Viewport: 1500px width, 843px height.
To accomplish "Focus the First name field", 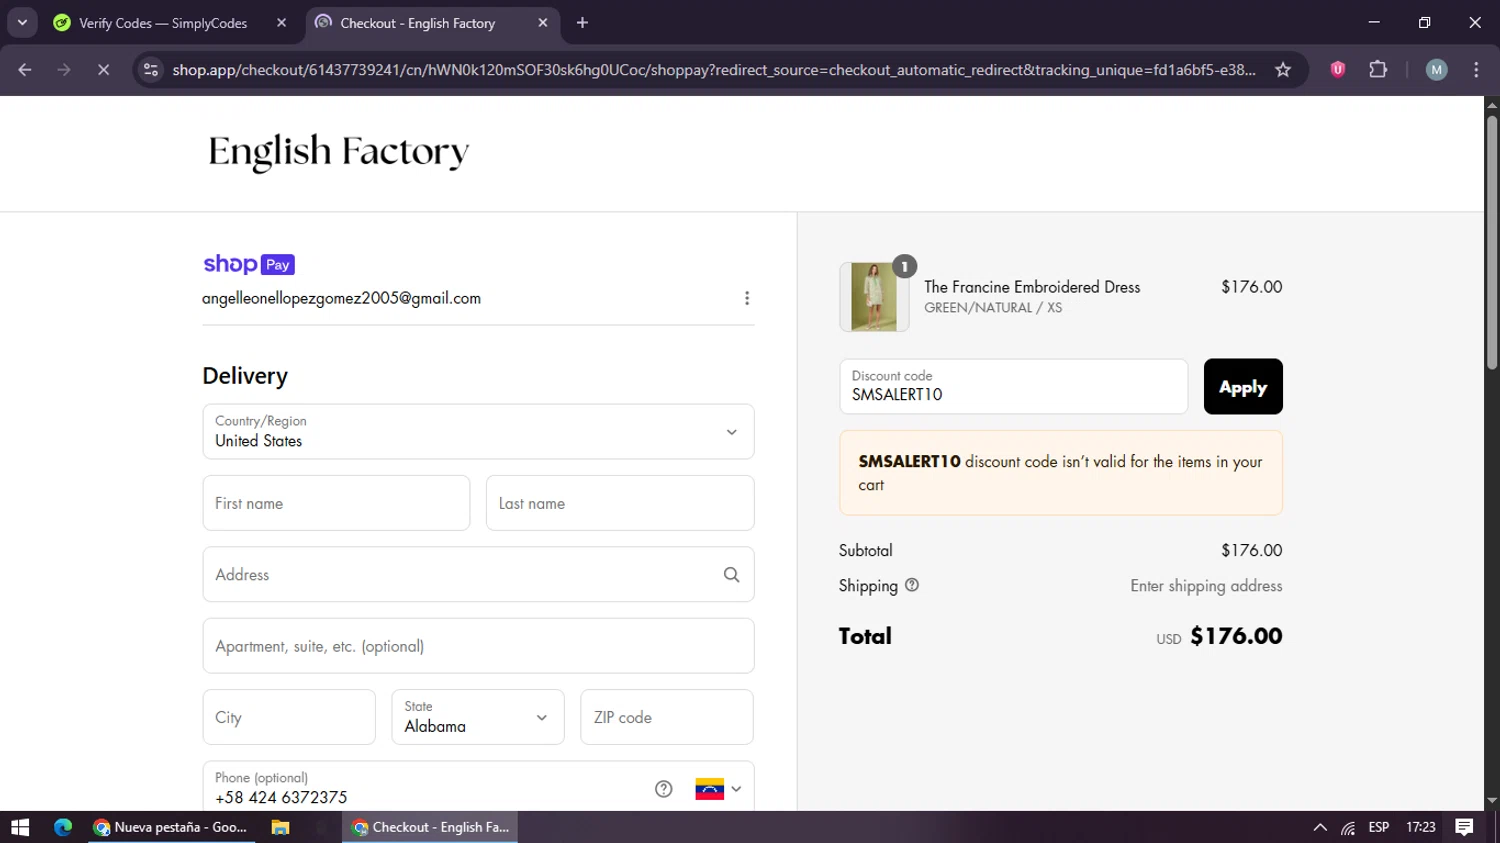I will [x=336, y=503].
